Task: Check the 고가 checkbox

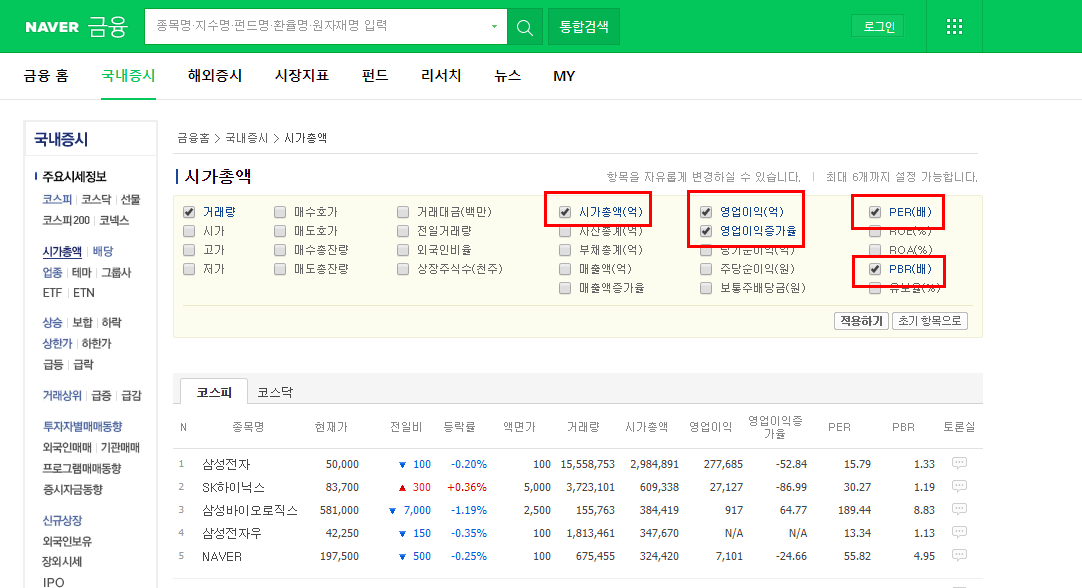Action: 189,250
